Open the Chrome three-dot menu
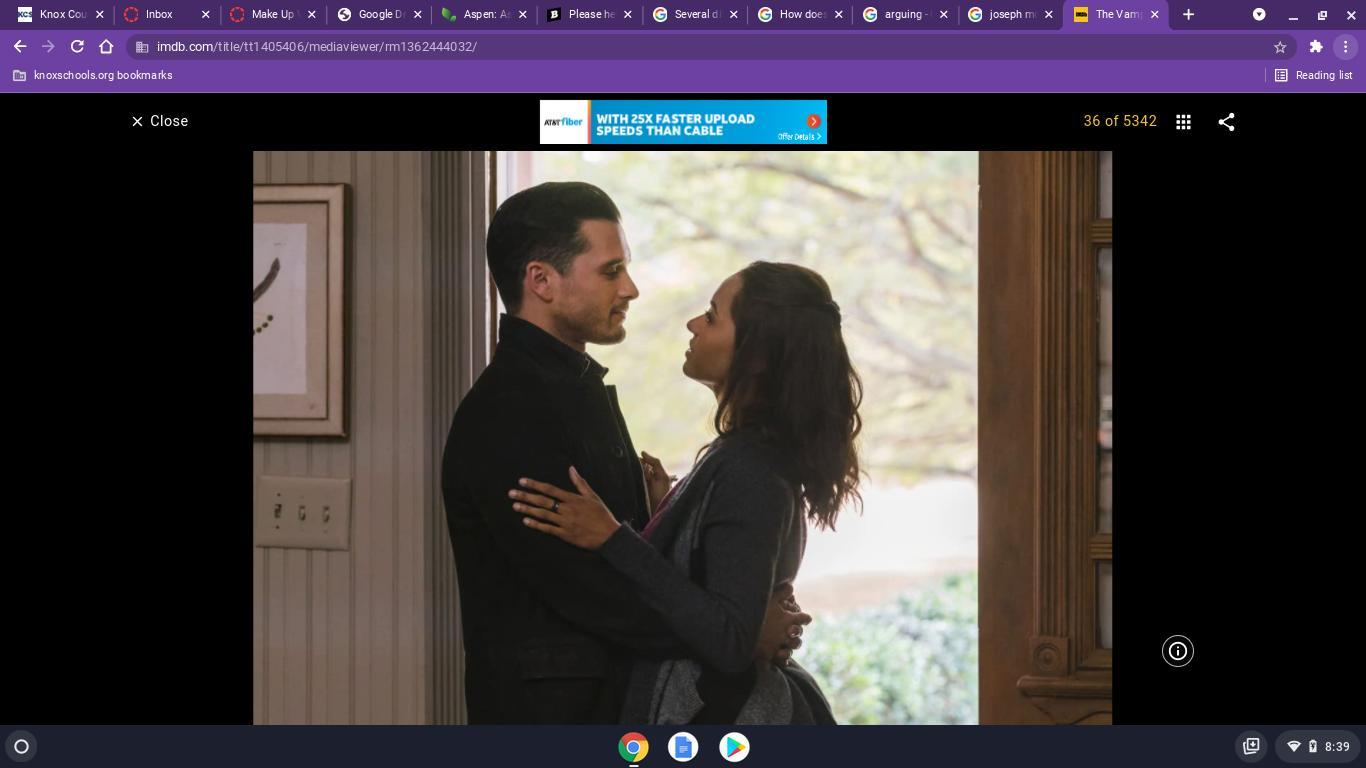The height and width of the screenshot is (768, 1366). [1345, 46]
